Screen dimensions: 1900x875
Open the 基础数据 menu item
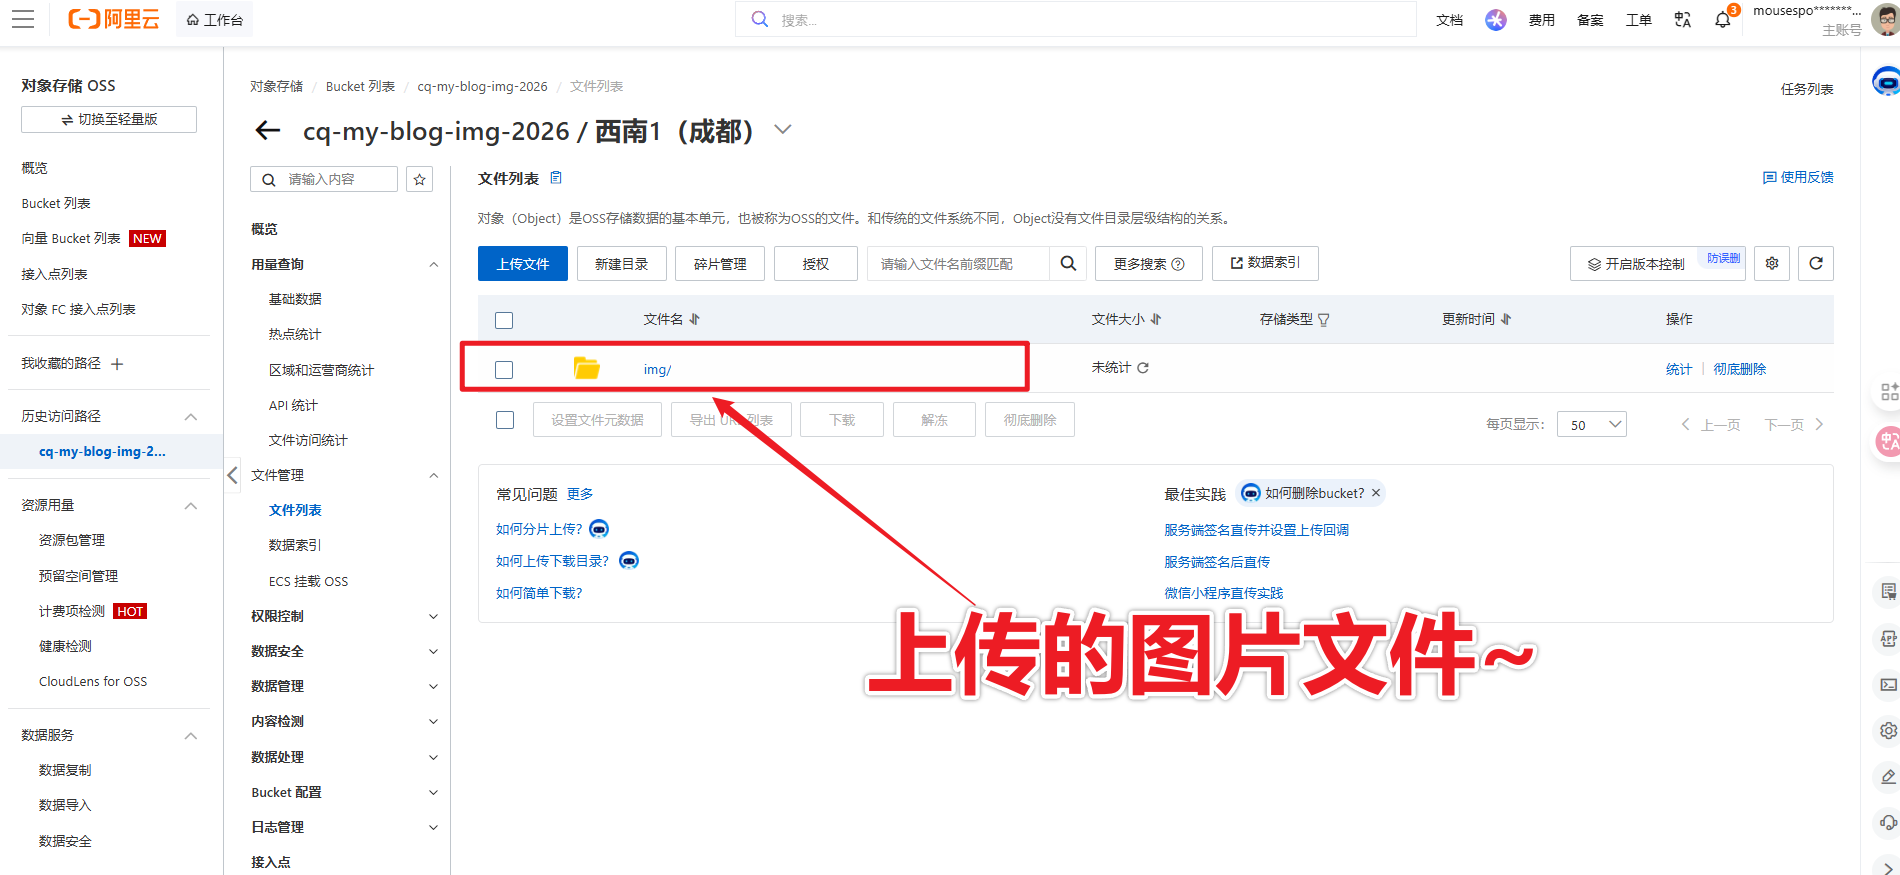(295, 299)
